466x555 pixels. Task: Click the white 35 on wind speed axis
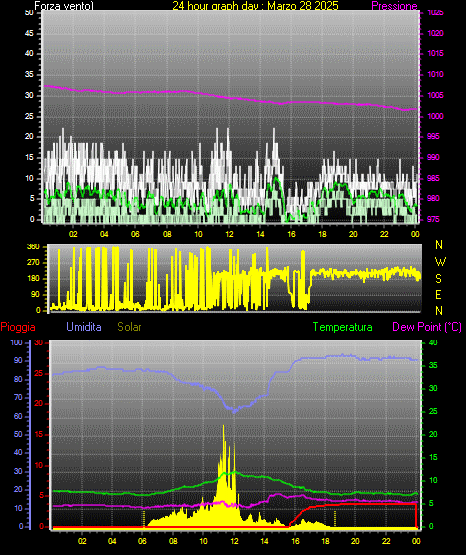(x=29, y=74)
